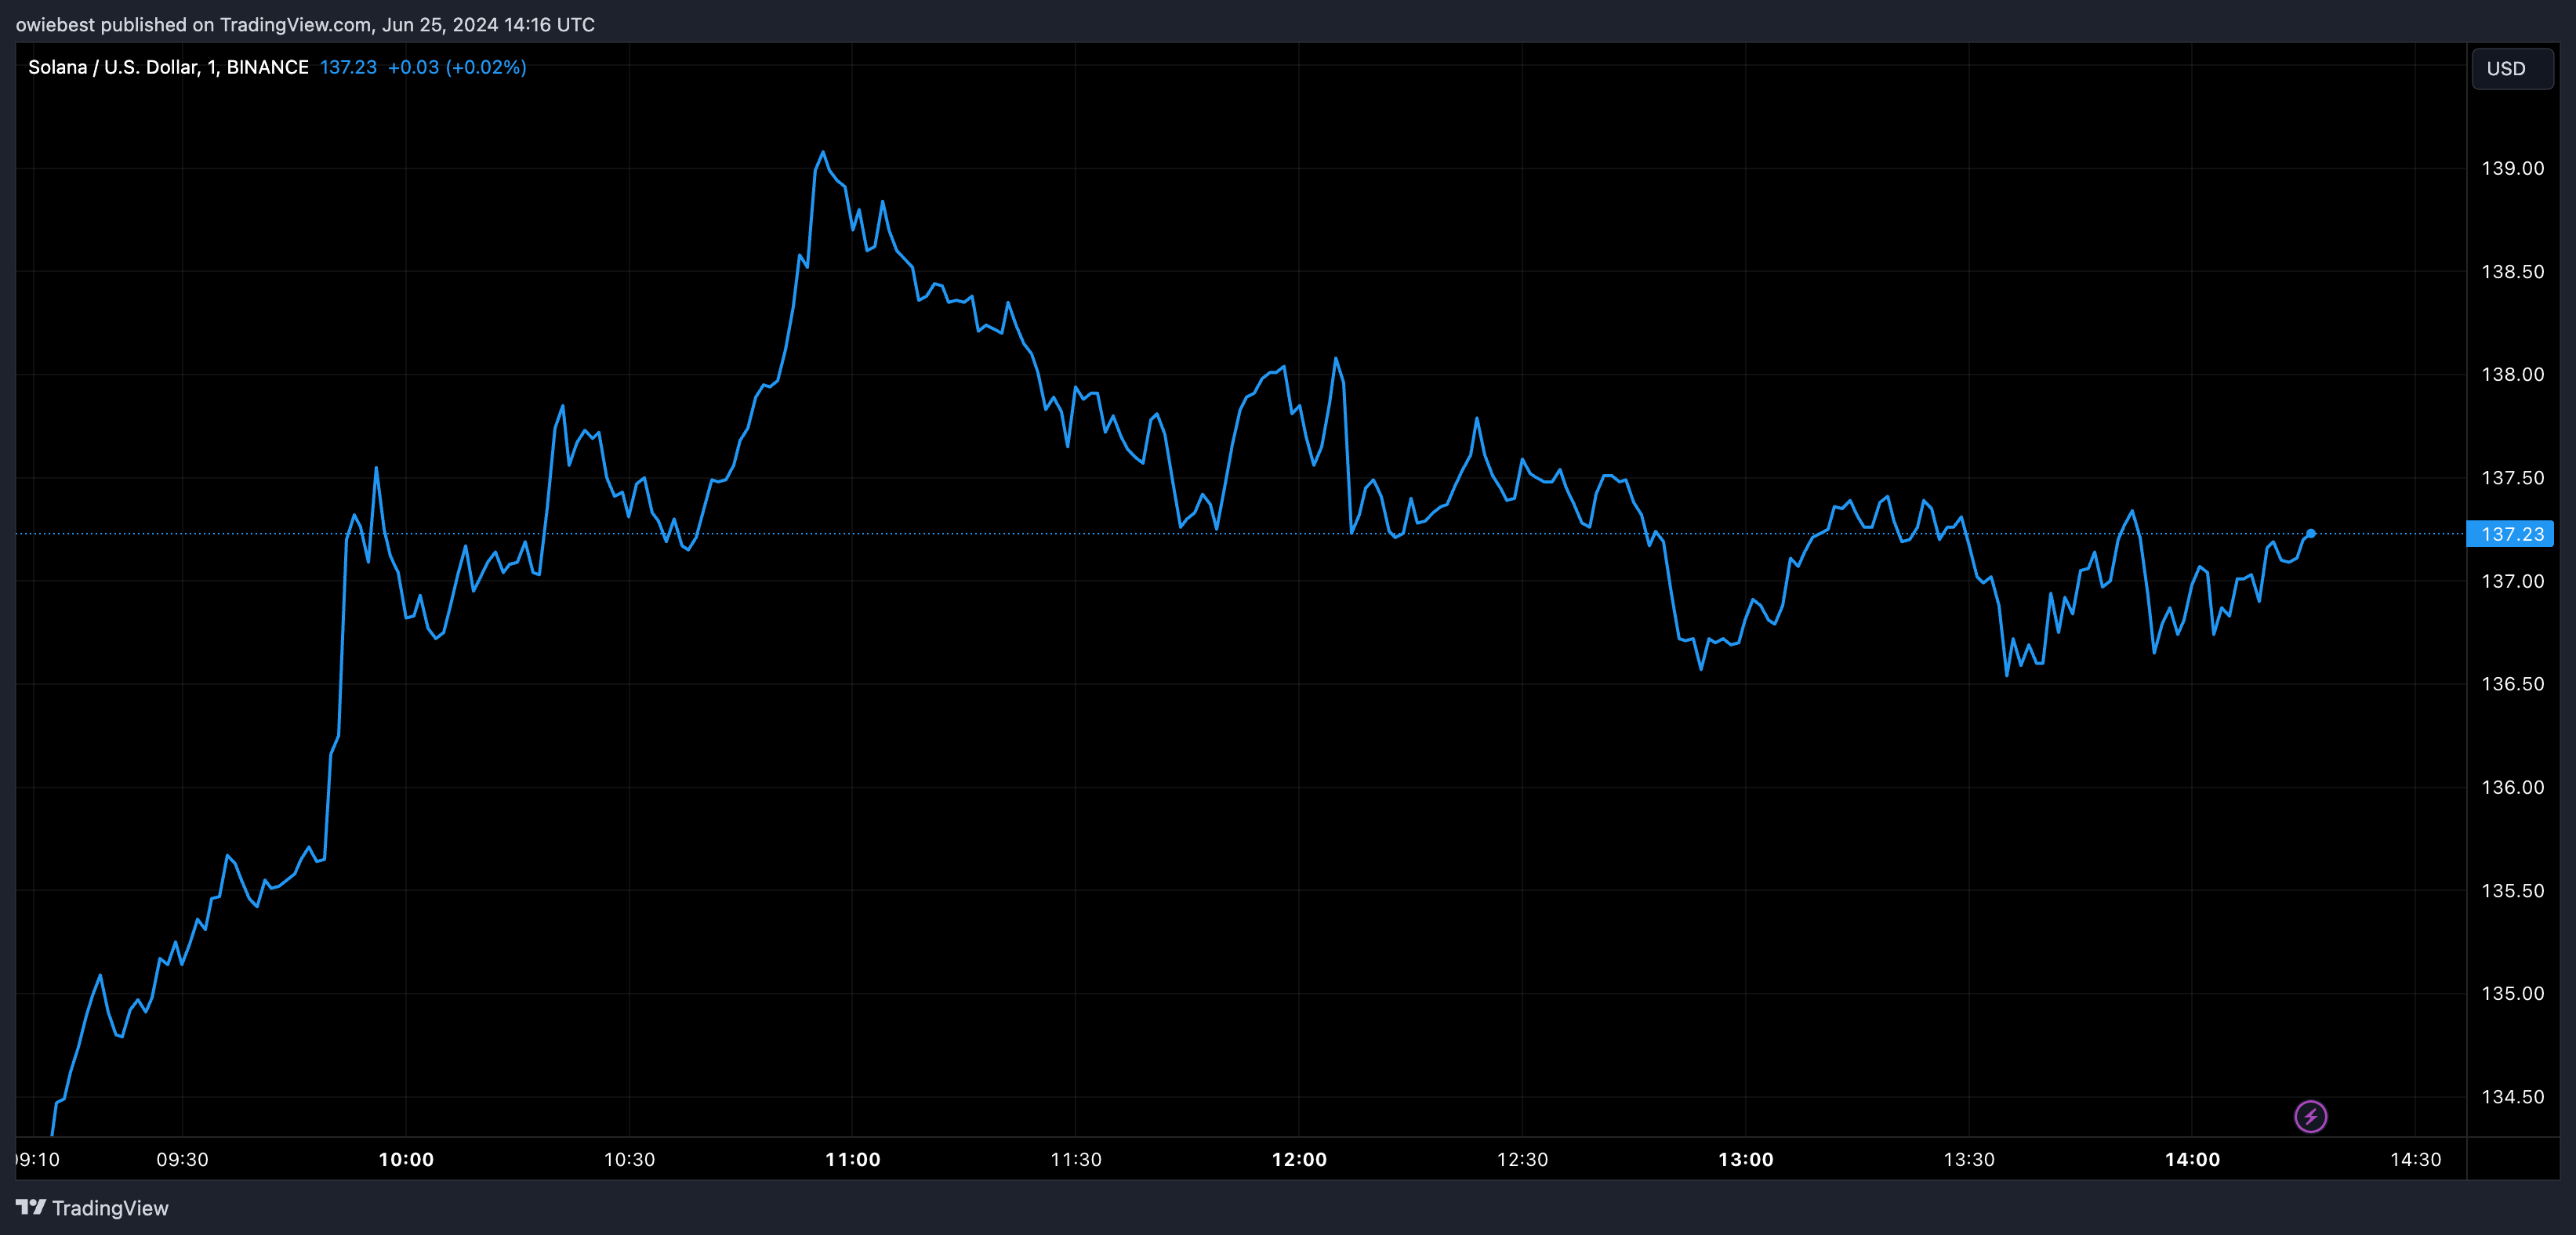The image size is (2576, 1235).
Task: Click the purple lightning bolt icon
Action: pos(2310,1116)
